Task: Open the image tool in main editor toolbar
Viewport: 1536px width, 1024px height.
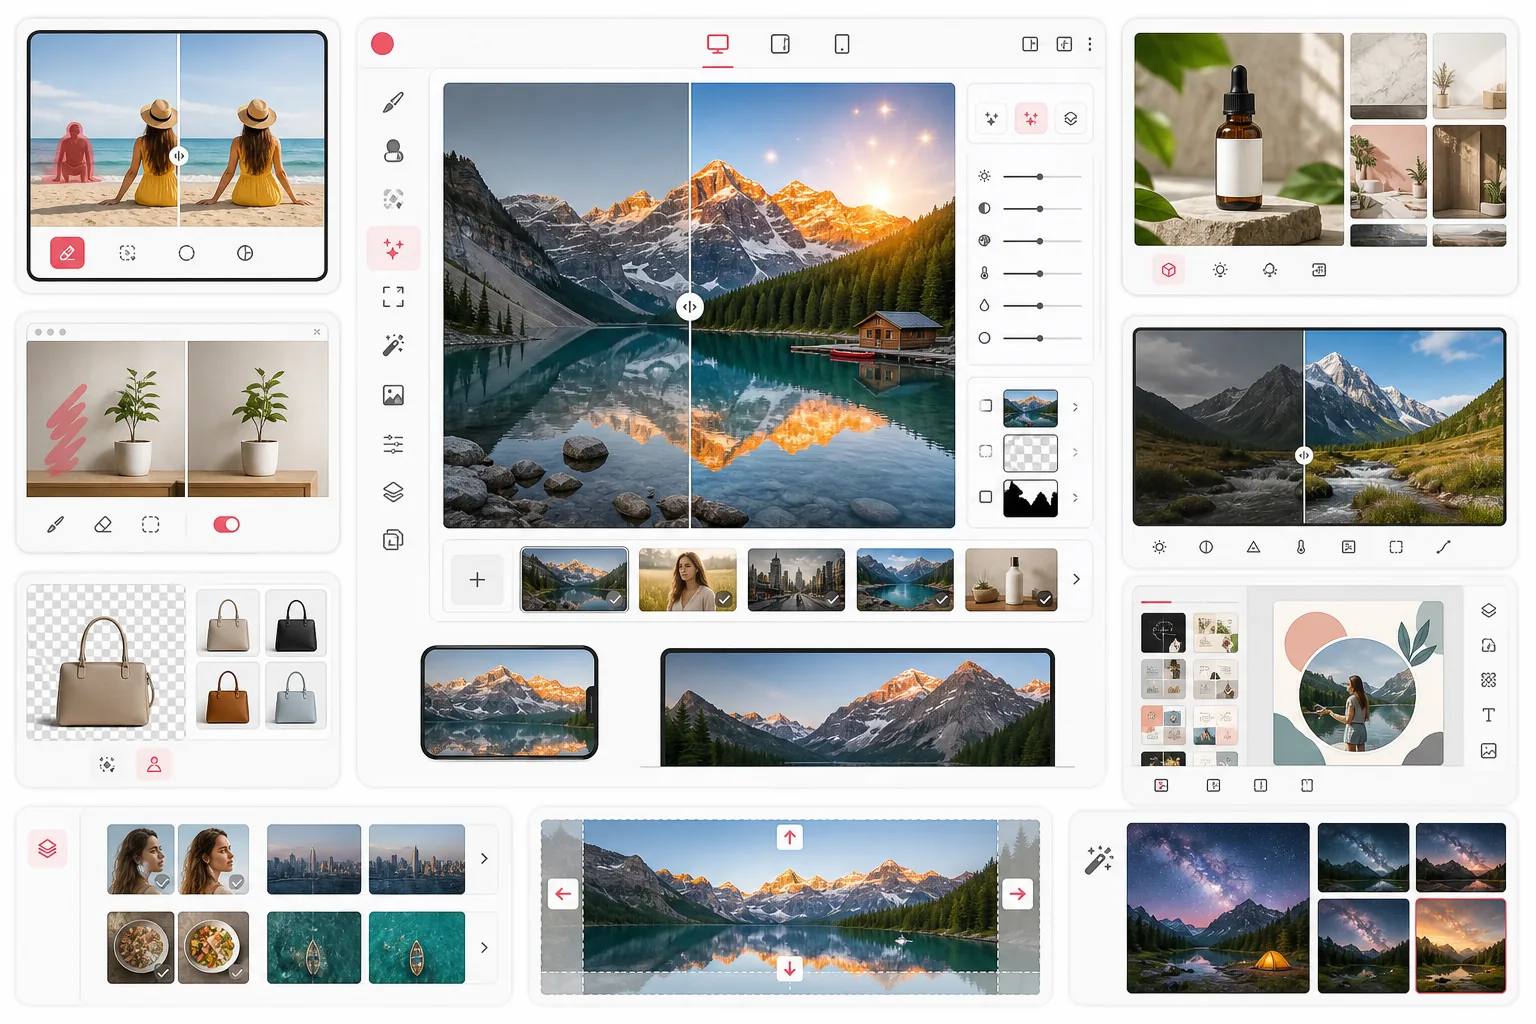Action: pos(393,395)
